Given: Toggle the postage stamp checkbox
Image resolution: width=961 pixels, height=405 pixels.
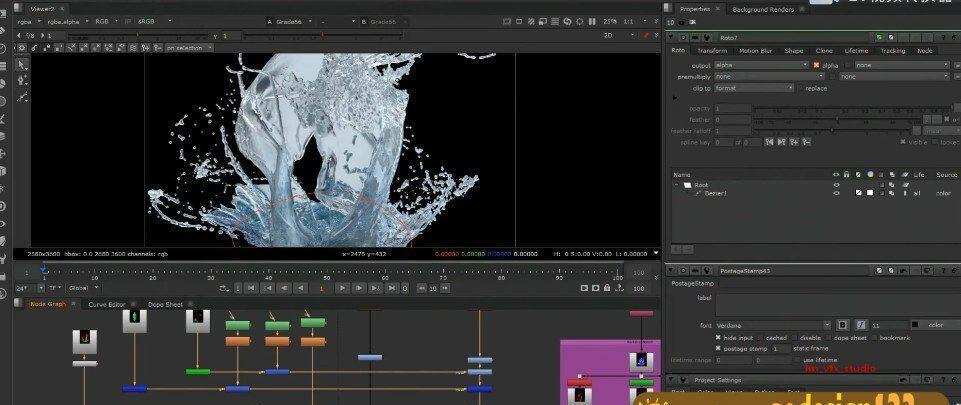Looking at the screenshot, I should coord(718,349).
